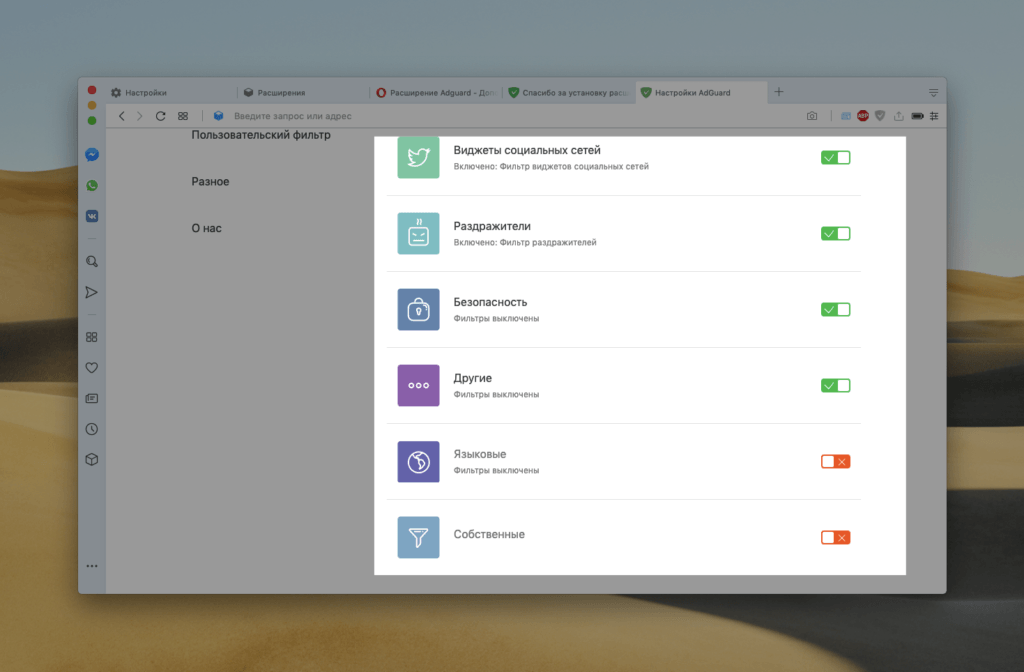
Task: Click the battery saver icon
Action: click(918, 116)
